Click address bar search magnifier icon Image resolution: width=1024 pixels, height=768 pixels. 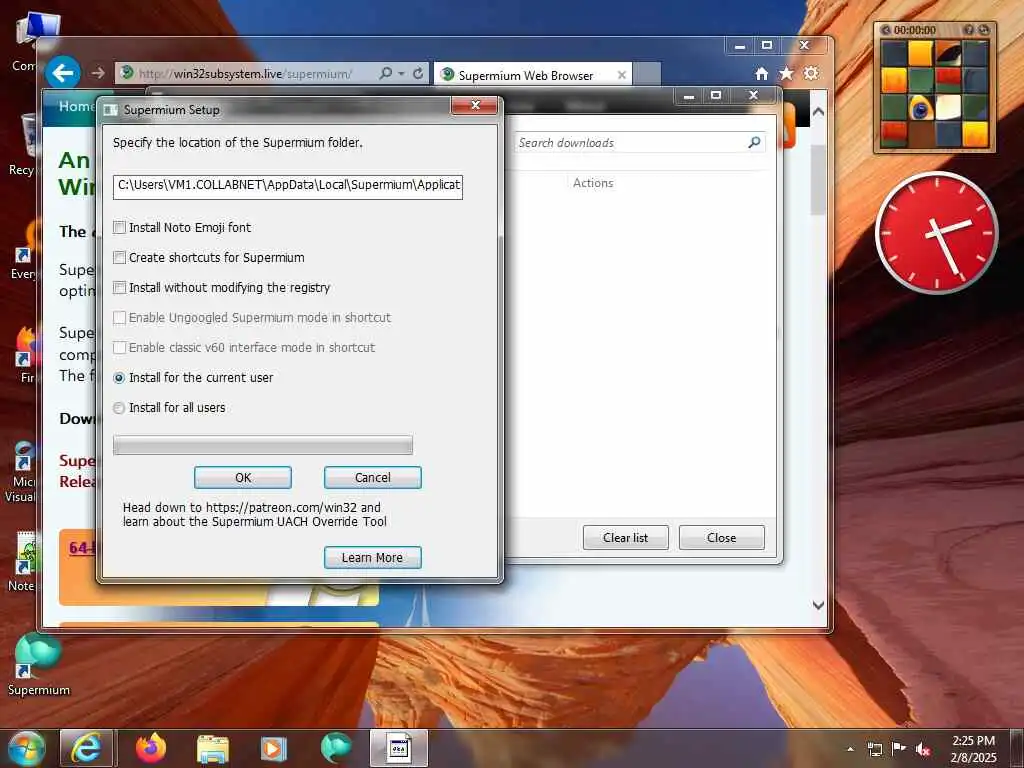[x=386, y=73]
